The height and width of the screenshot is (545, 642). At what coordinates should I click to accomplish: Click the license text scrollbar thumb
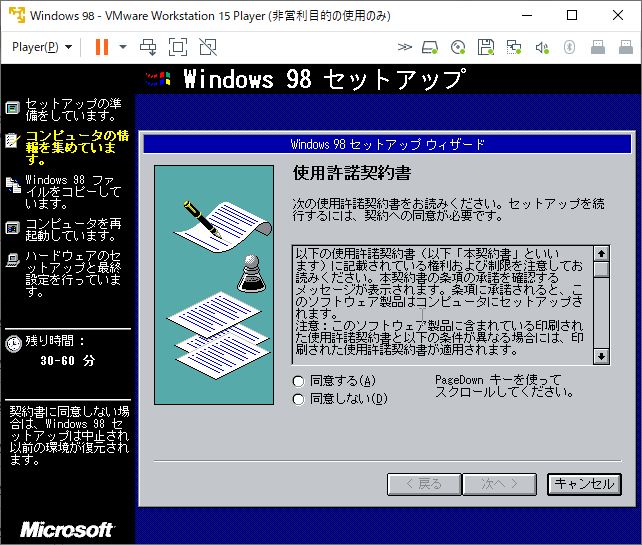coord(601,270)
